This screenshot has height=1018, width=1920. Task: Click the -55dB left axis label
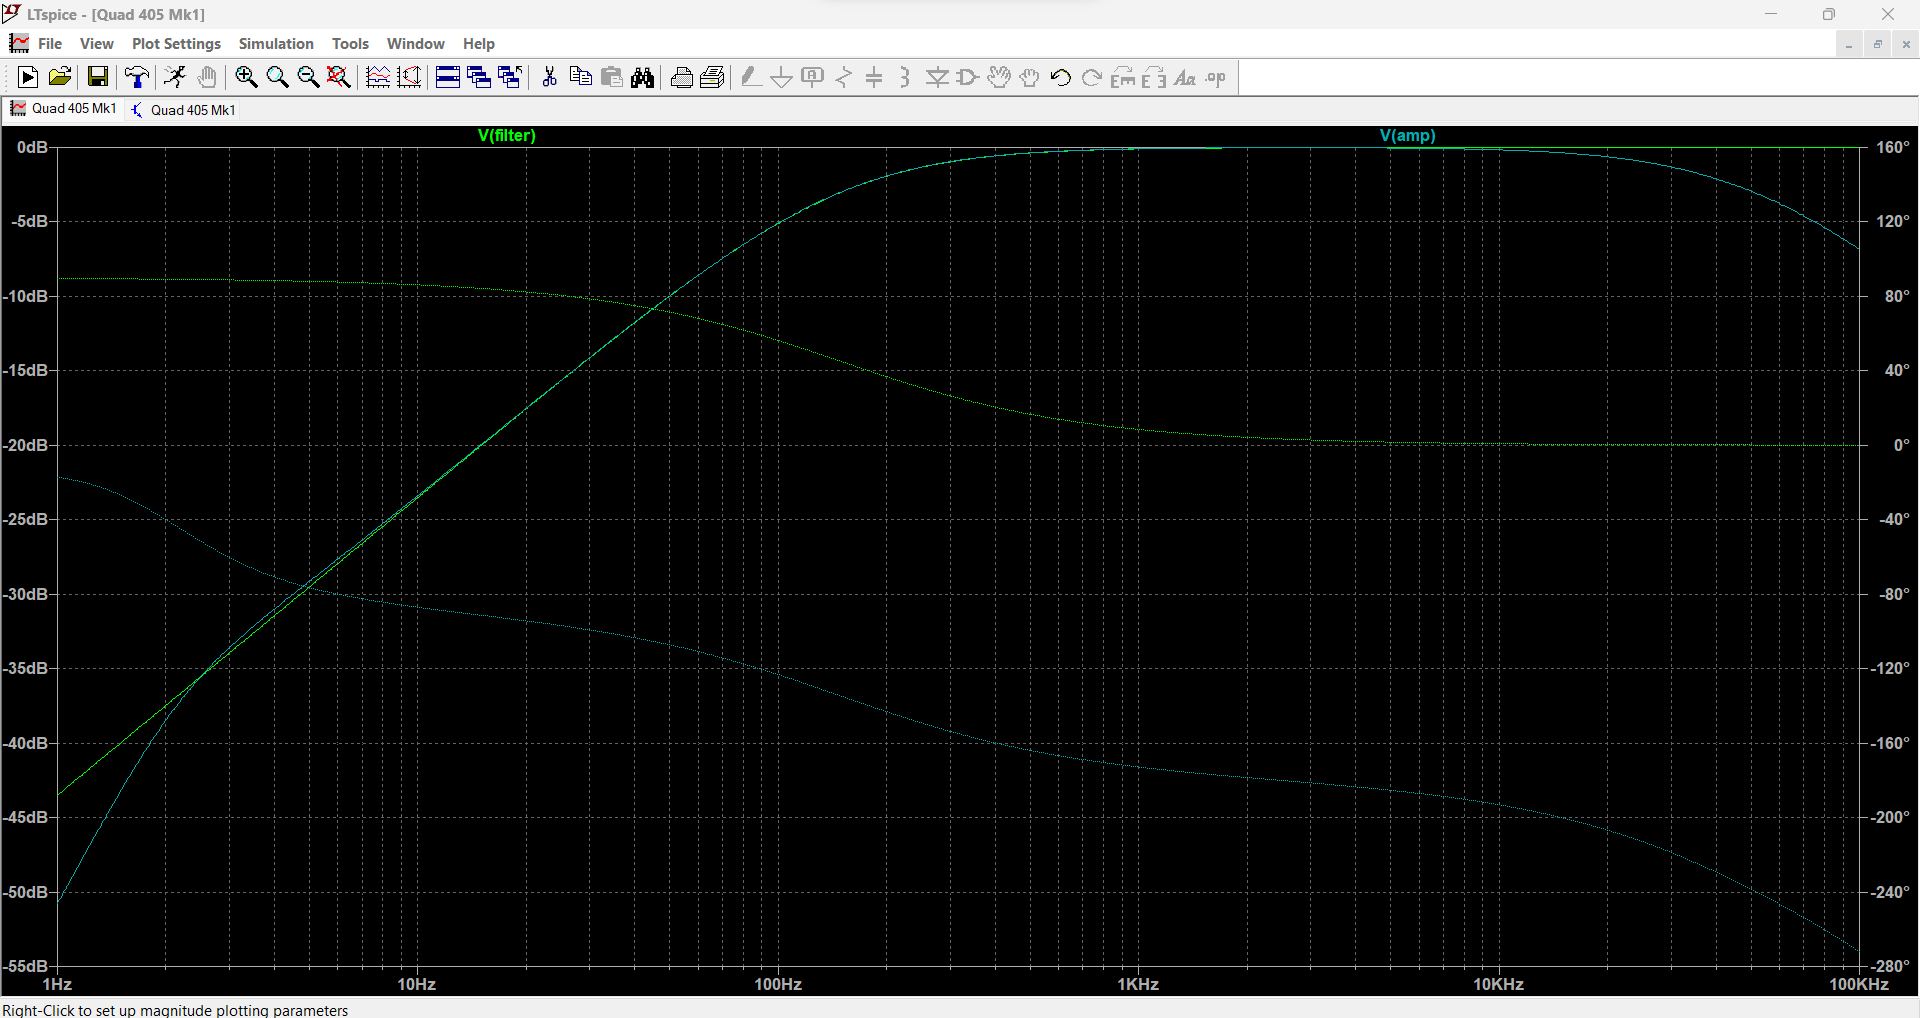tap(26, 966)
